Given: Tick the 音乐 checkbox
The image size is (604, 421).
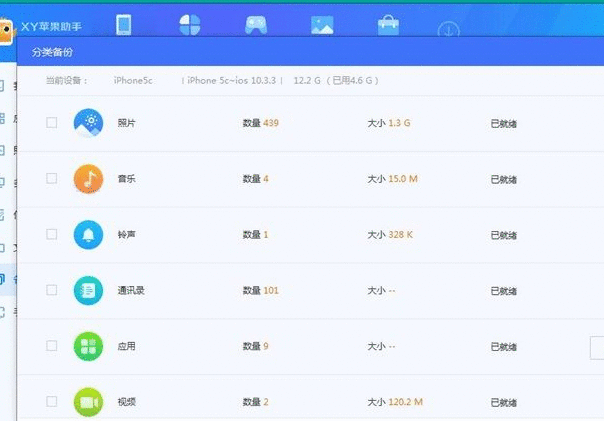Looking at the screenshot, I should click(x=52, y=178).
